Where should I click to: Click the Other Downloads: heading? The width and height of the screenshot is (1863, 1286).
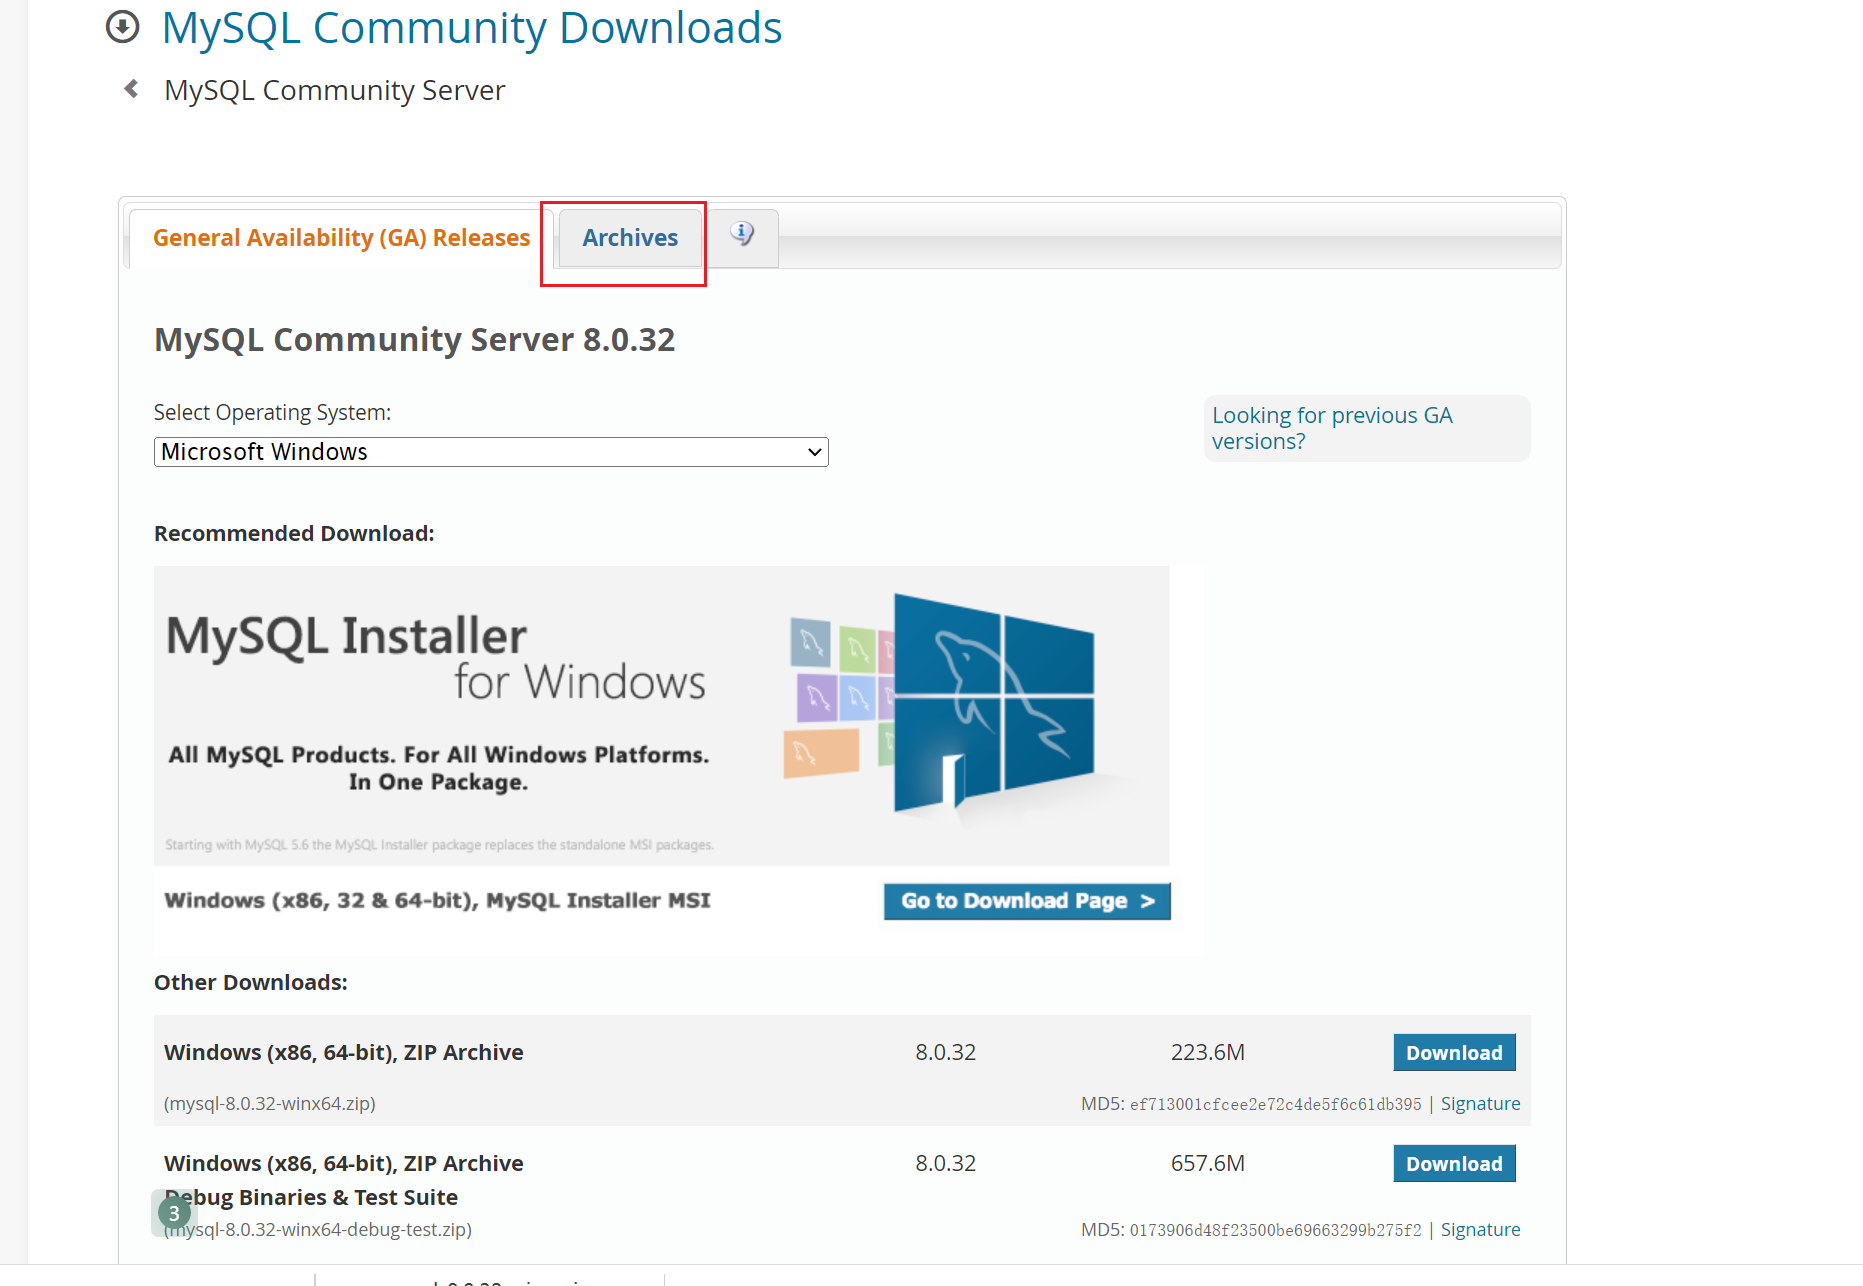pyautogui.click(x=251, y=982)
